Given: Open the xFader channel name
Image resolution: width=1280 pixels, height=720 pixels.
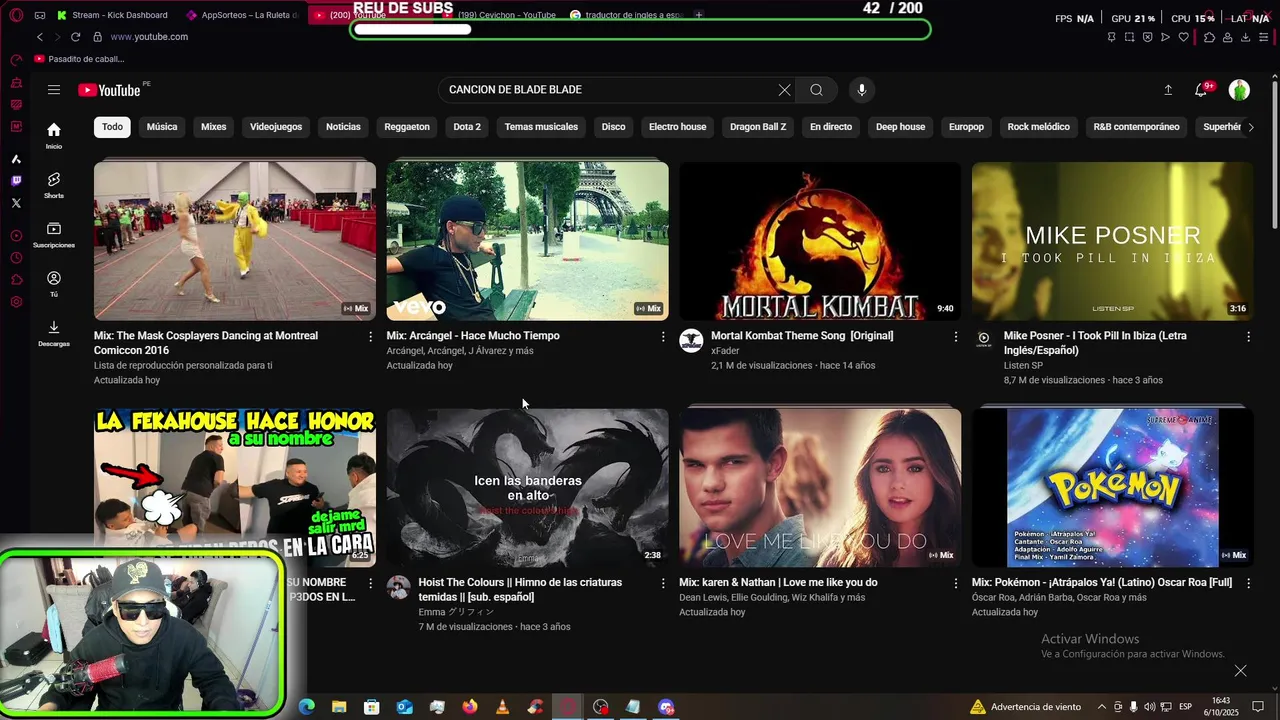Looking at the screenshot, I should [x=725, y=351].
